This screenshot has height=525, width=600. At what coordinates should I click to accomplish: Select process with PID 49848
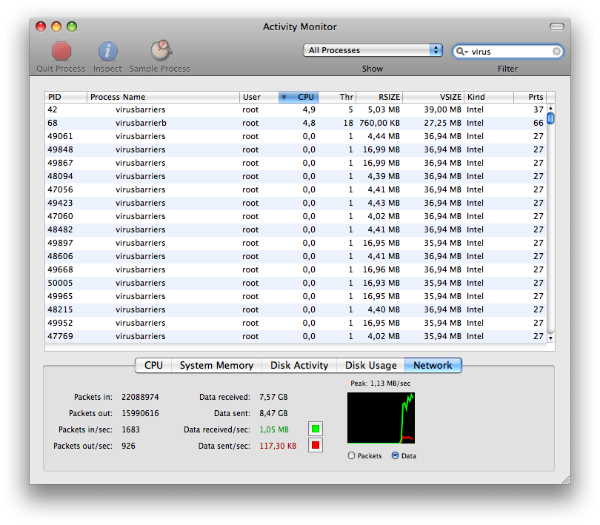pos(295,150)
